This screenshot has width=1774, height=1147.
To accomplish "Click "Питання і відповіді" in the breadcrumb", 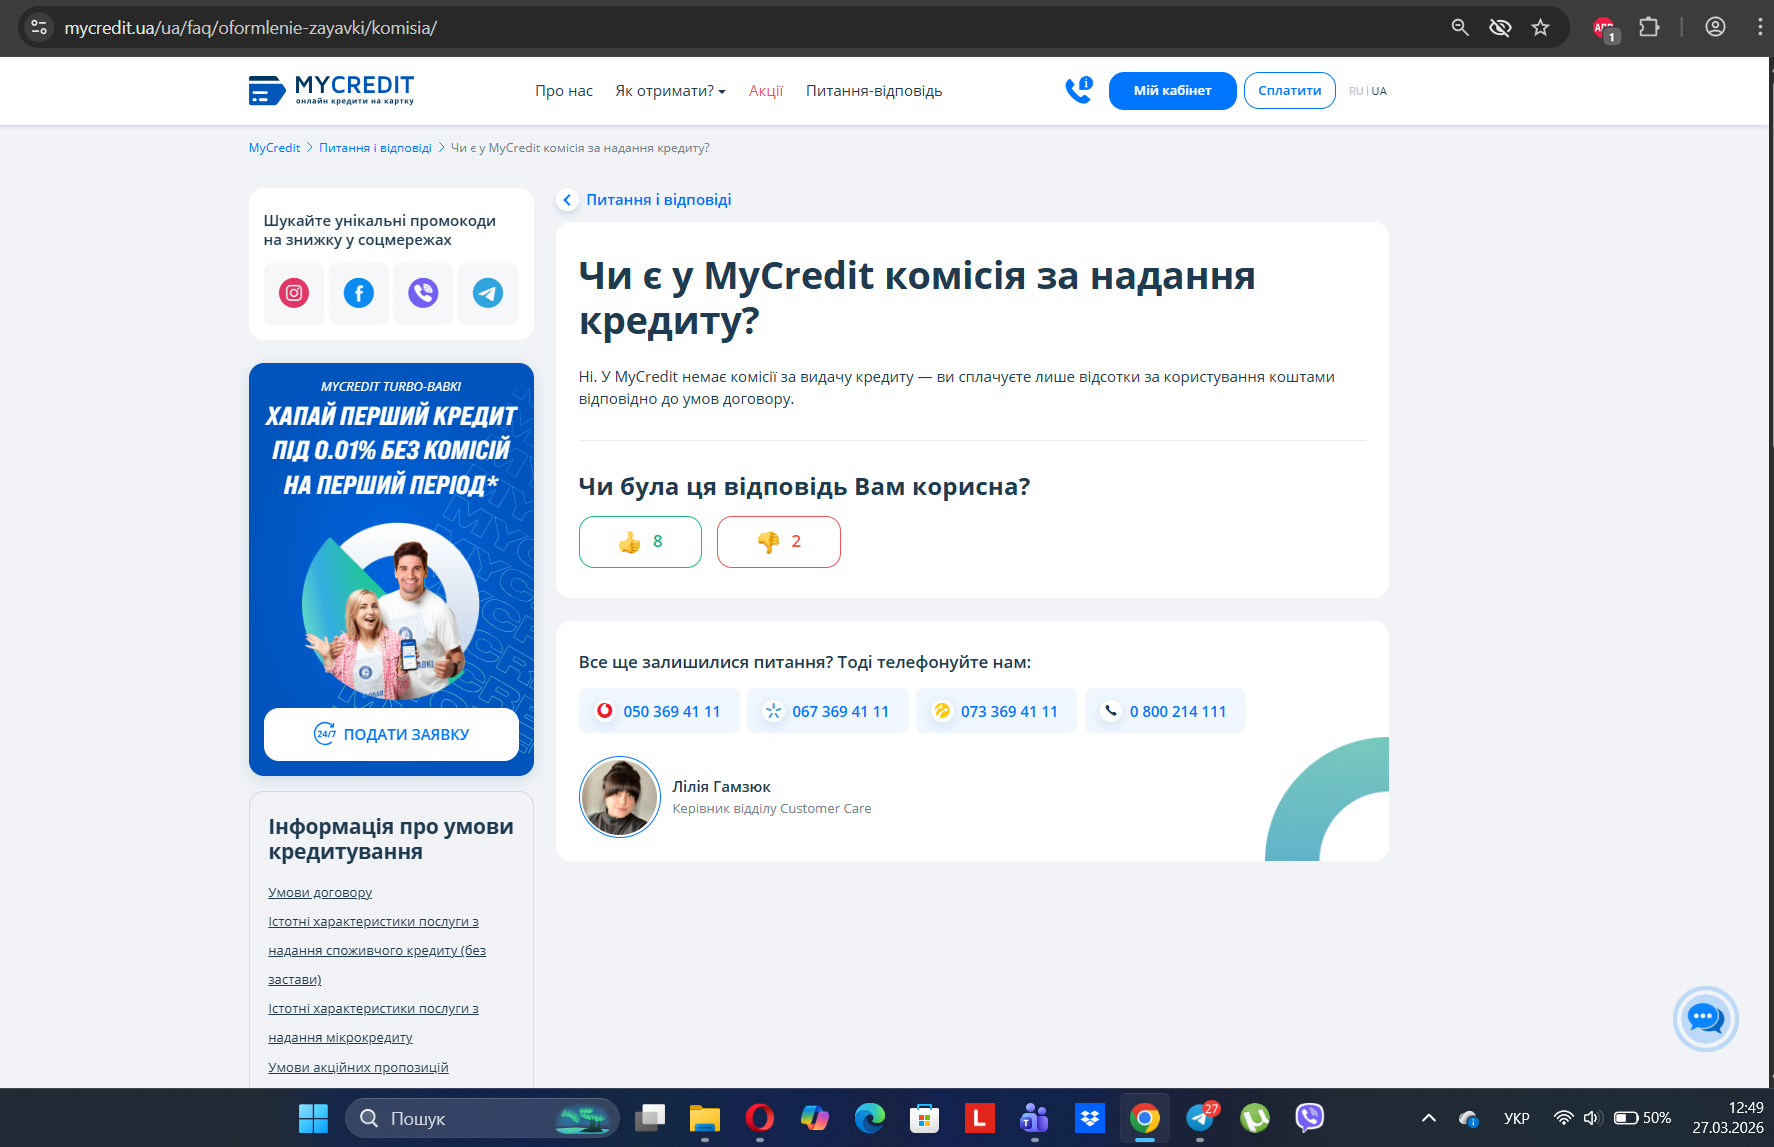I will click(x=375, y=148).
